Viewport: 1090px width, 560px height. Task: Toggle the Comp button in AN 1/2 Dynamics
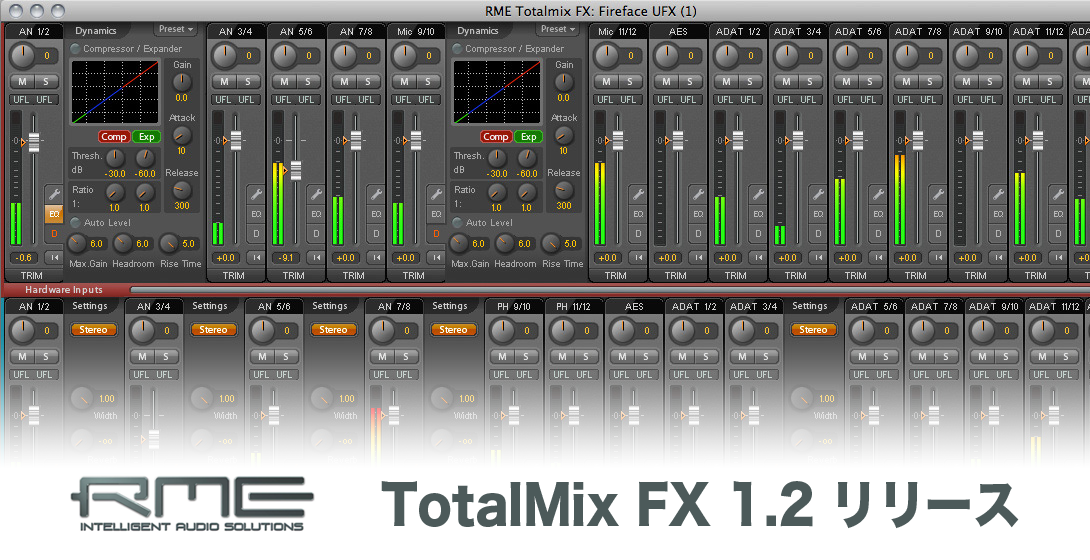(113, 137)
